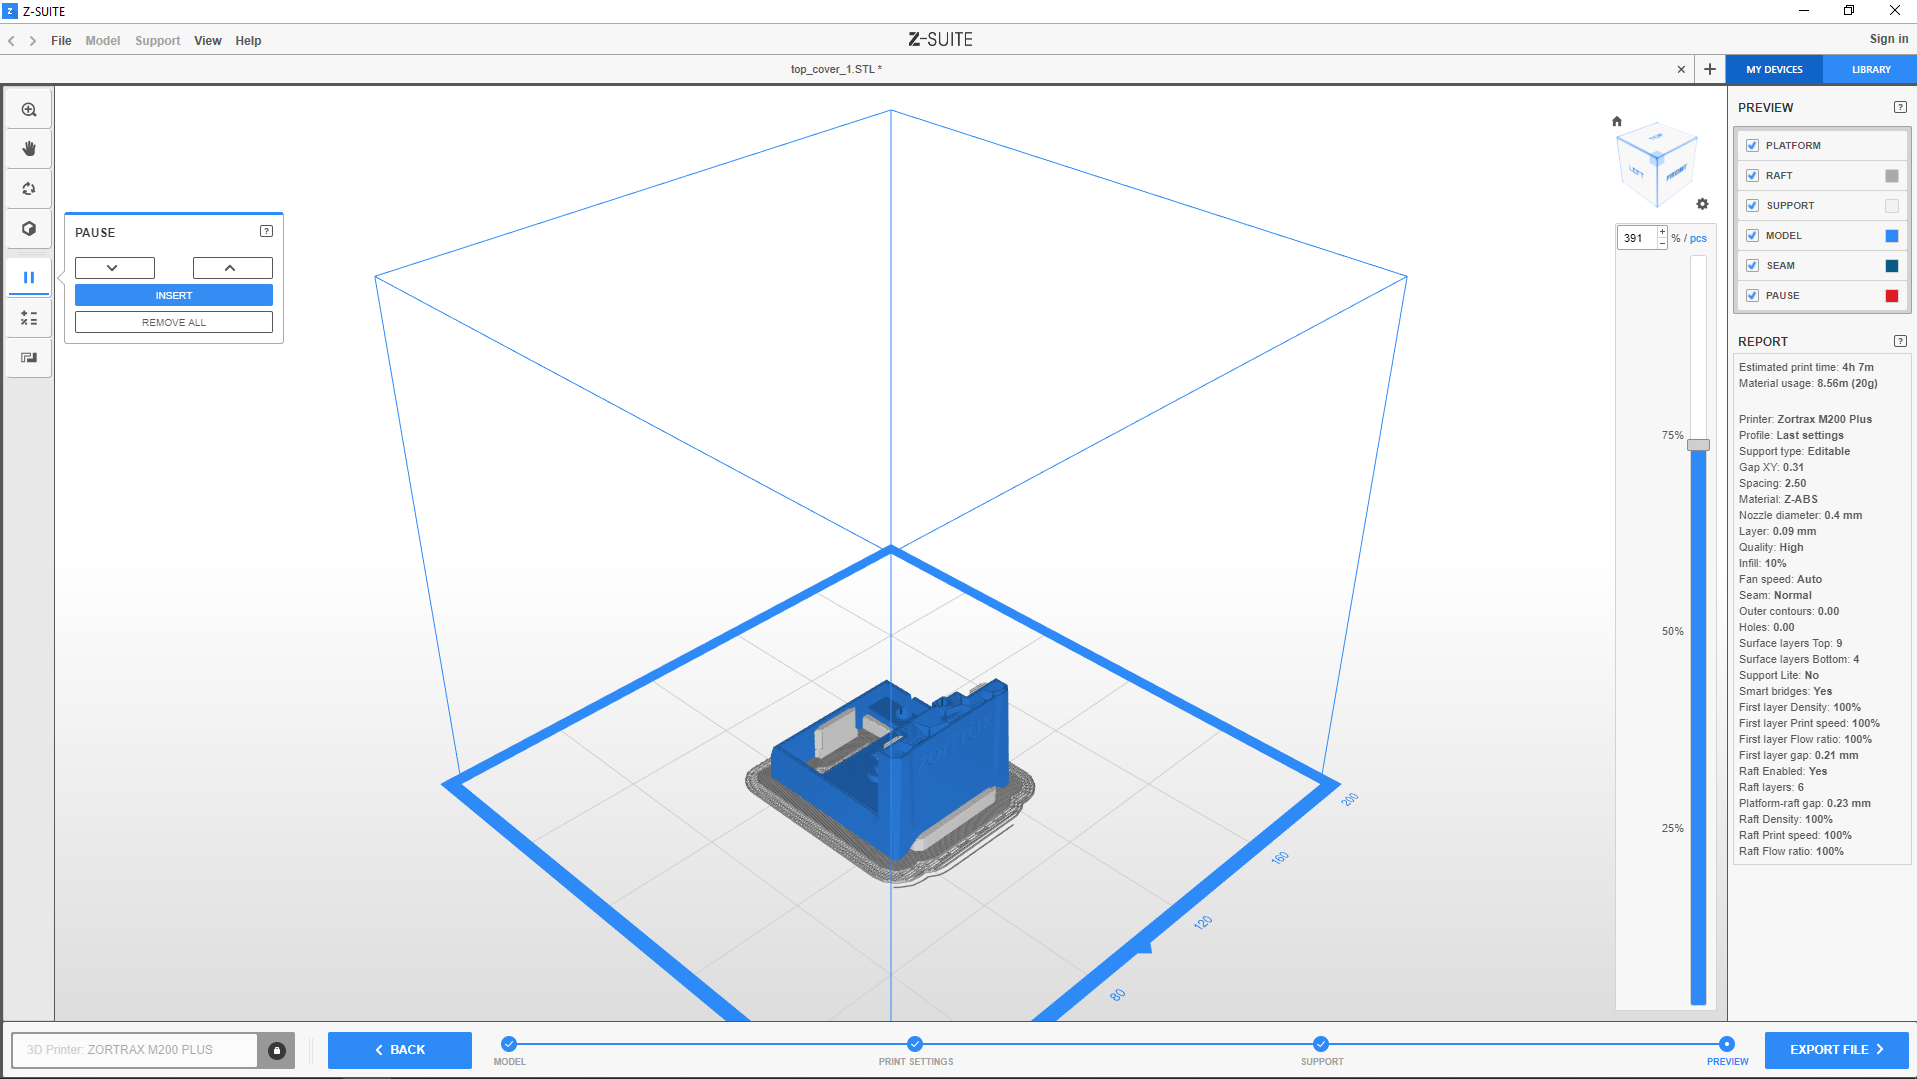Image resolution: width=1917 pixels, height=1079 pixels.
Task: Click the Pause tool icon
Action: point(29,277)
